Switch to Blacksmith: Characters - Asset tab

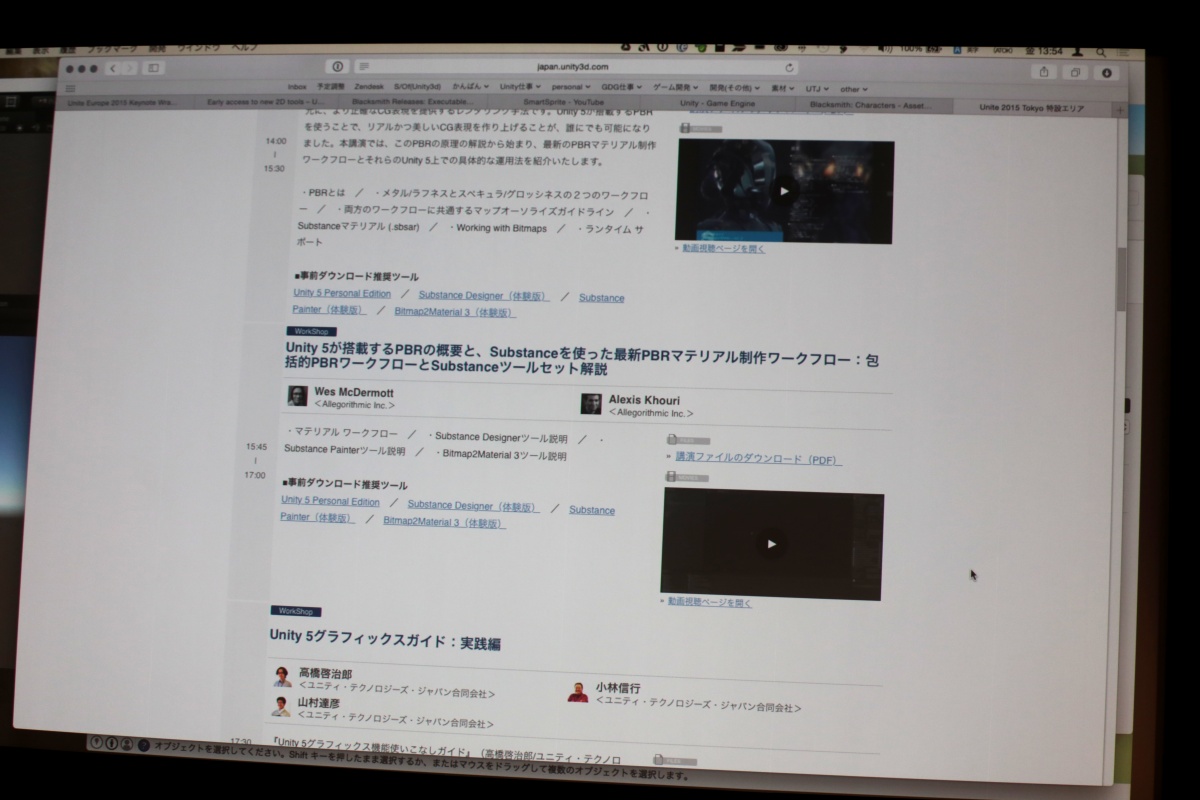click(872, 104)
